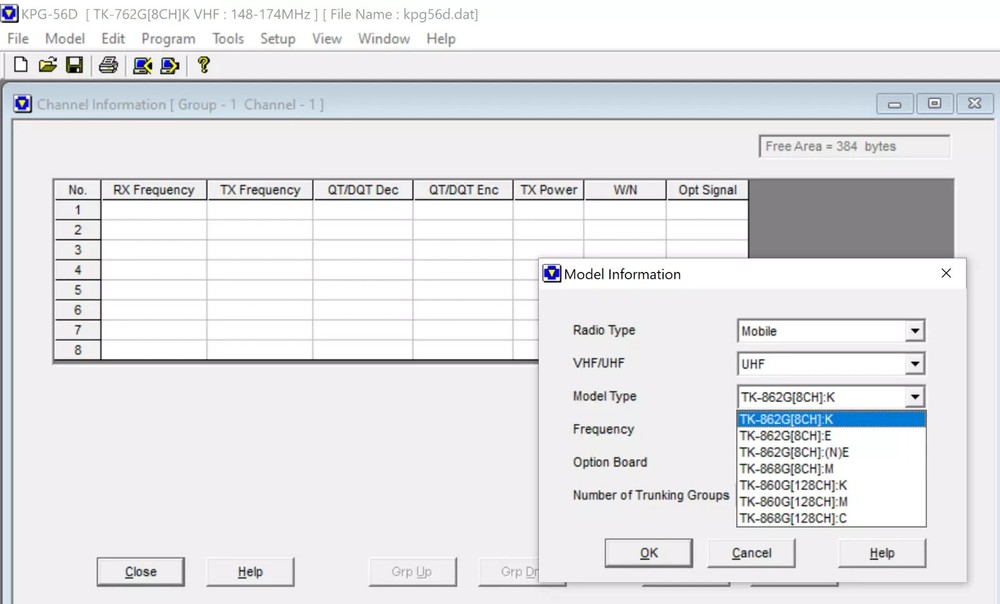Select channel row number 4
The image size is (1000, 604).
[x=78, y=270]
